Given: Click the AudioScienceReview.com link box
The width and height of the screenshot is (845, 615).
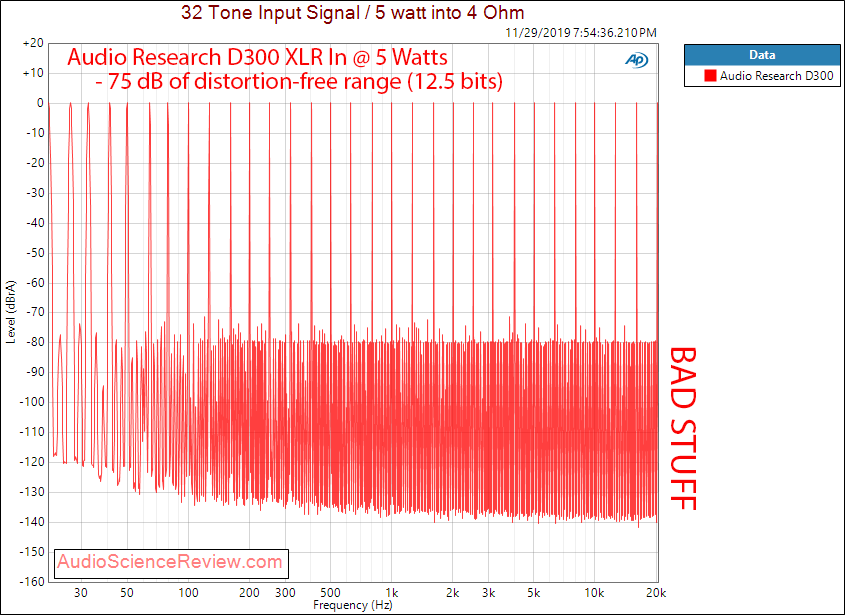Looking at the screenshot, I should [x=171, y=563].
